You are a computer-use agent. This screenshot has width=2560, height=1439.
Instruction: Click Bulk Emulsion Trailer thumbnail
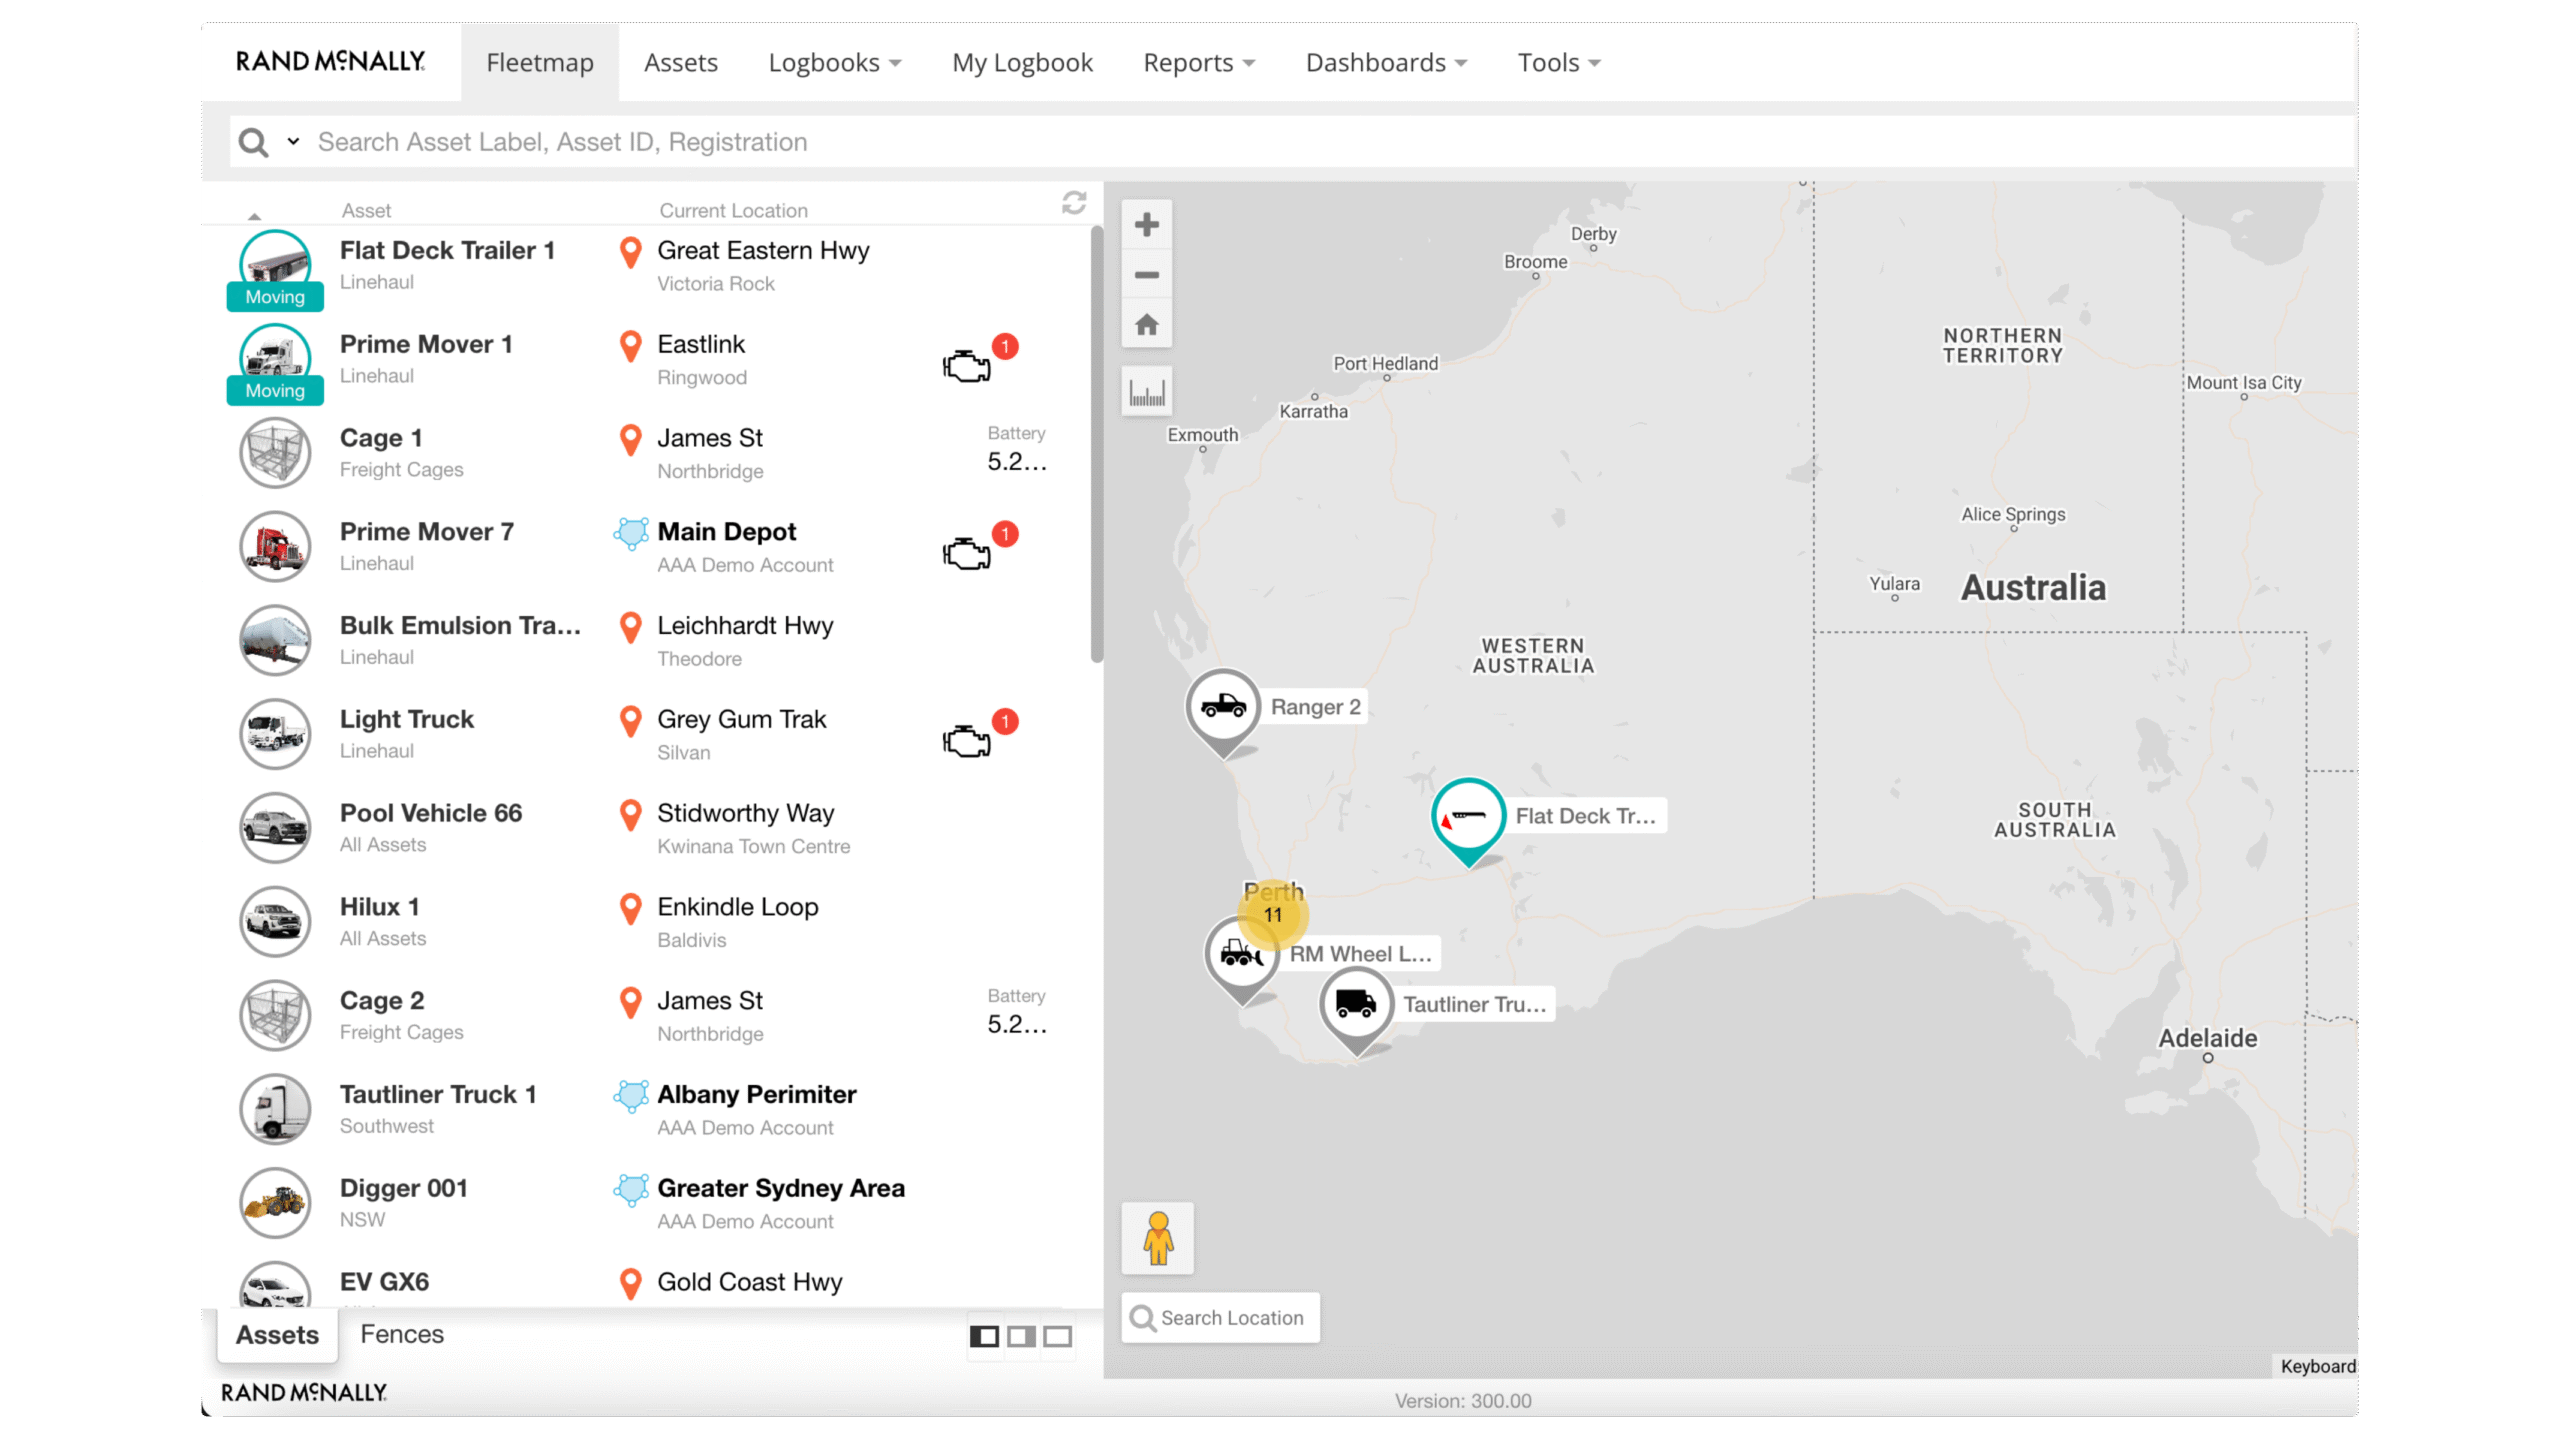tap(275, 641)
